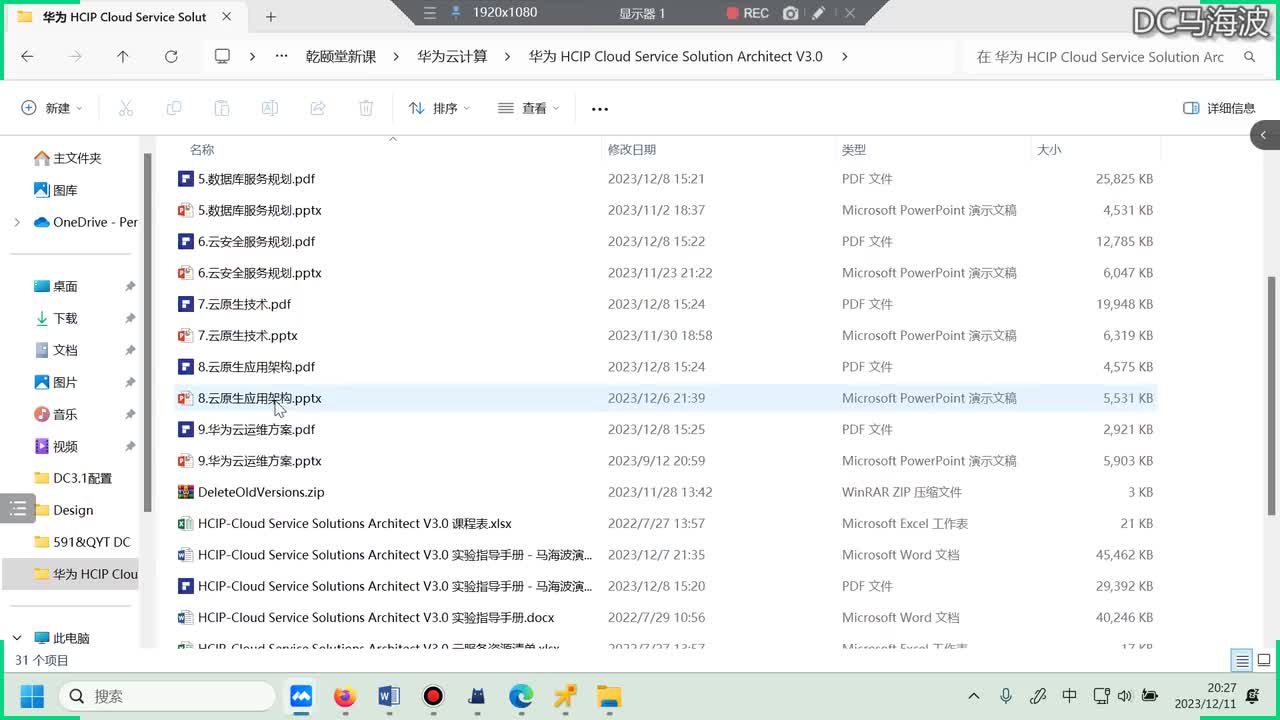Sort by Date modified column header
1280x720 pixels.
point(632,149)
